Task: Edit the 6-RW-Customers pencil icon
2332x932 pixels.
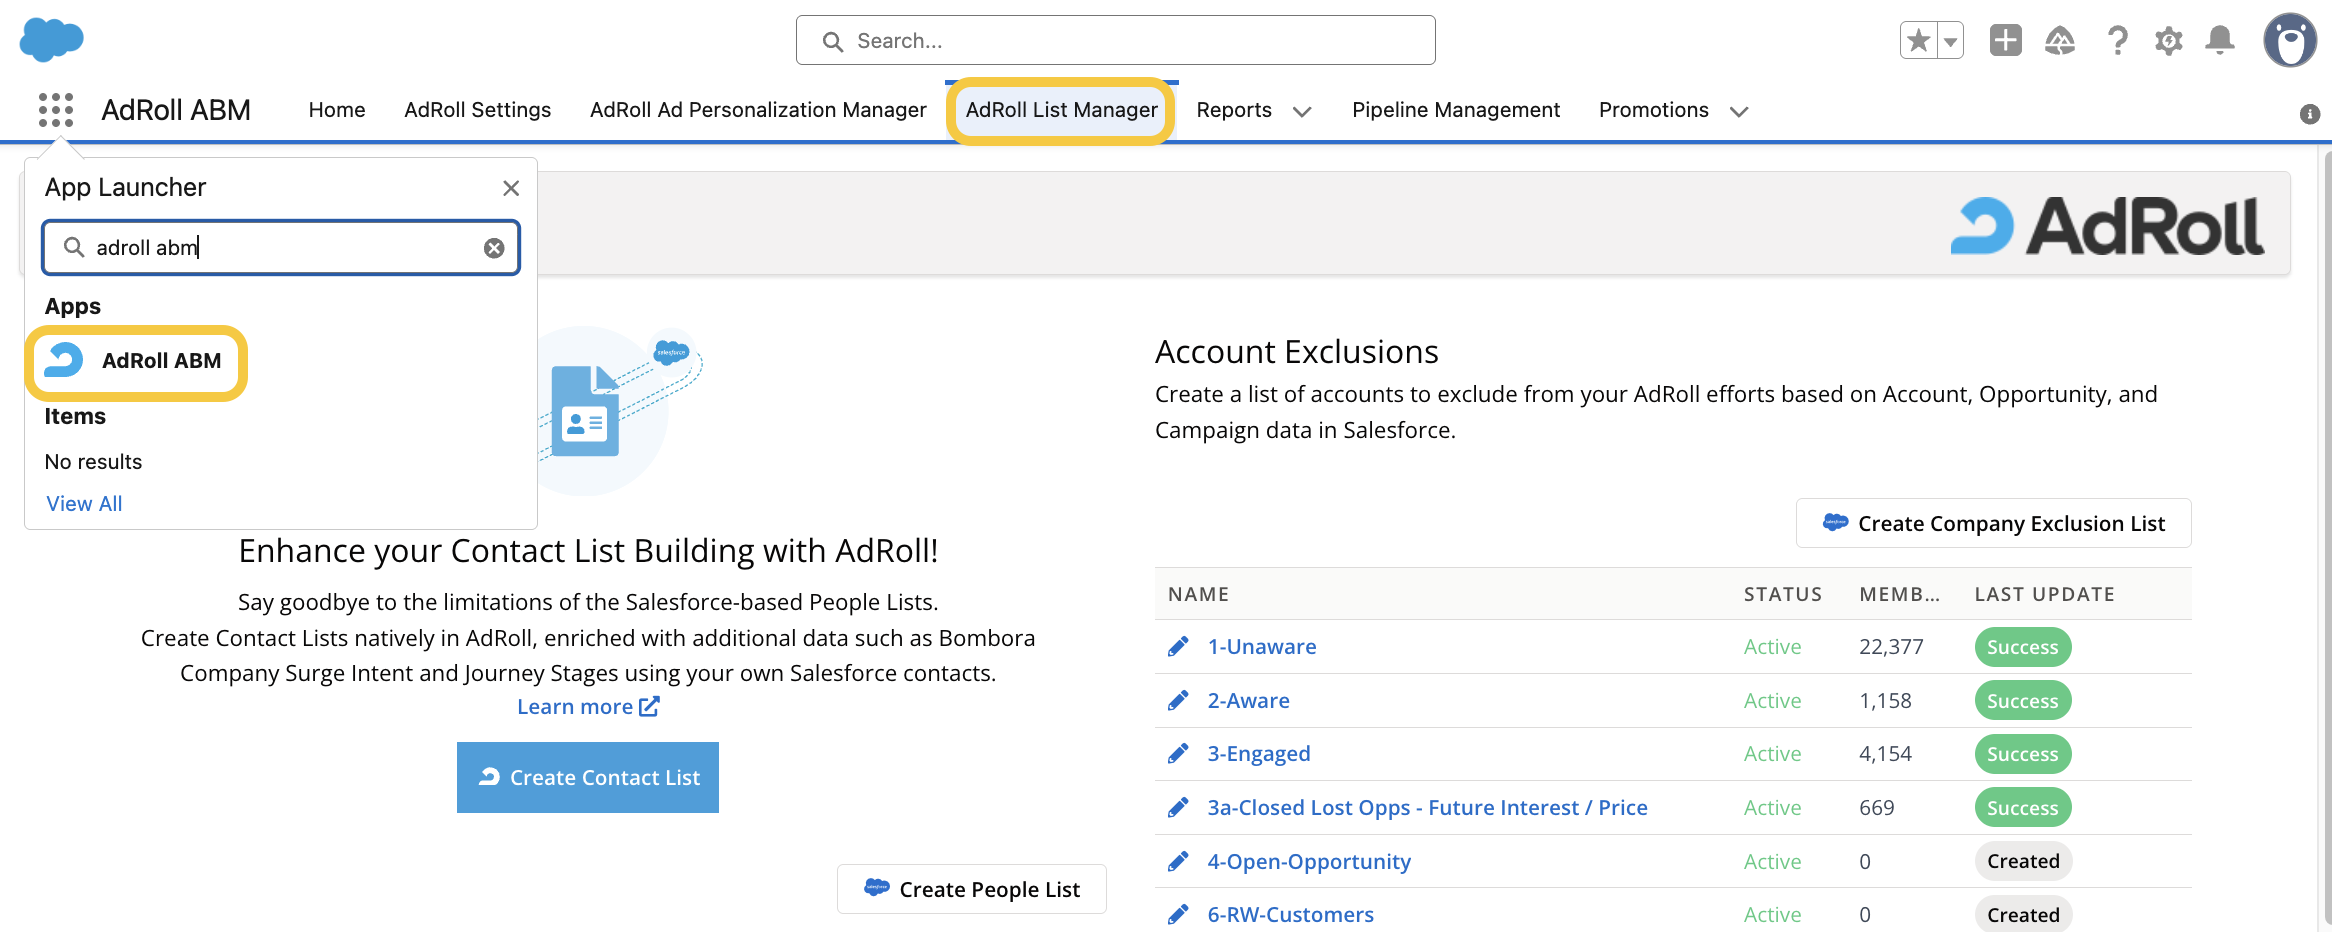Action: point(1178,915)
